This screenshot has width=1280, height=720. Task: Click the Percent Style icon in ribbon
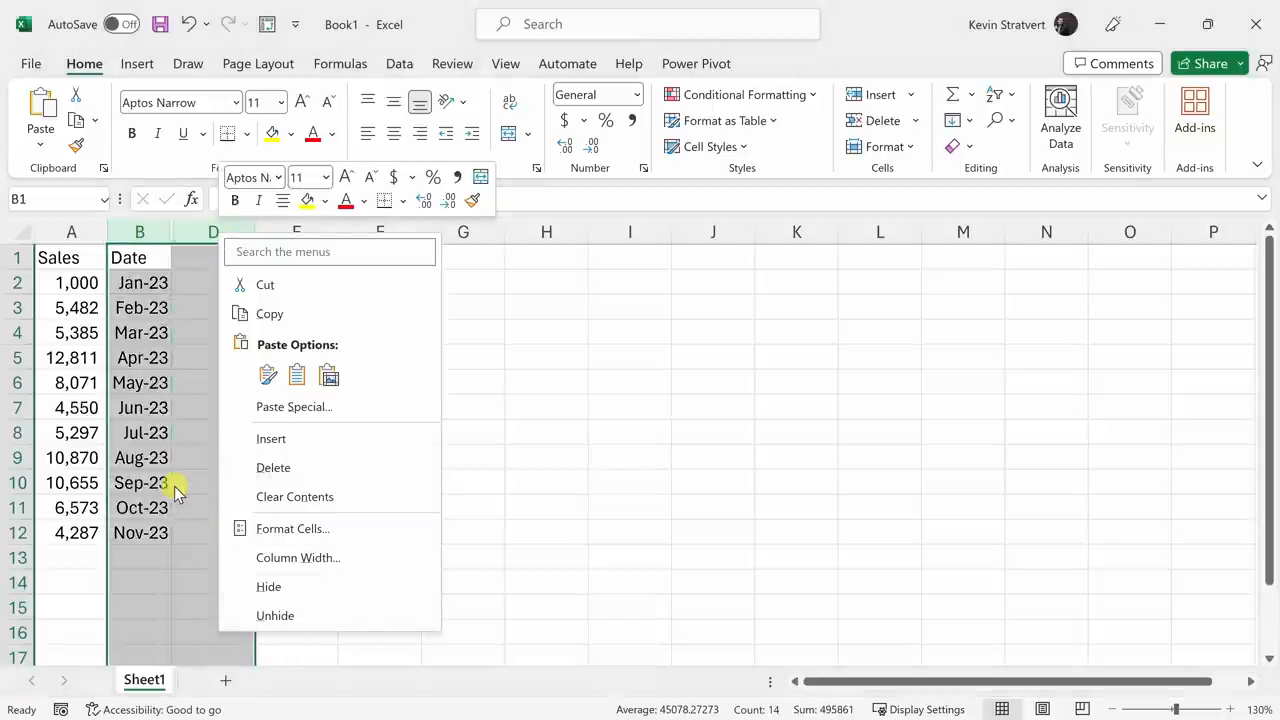[606, 120]
